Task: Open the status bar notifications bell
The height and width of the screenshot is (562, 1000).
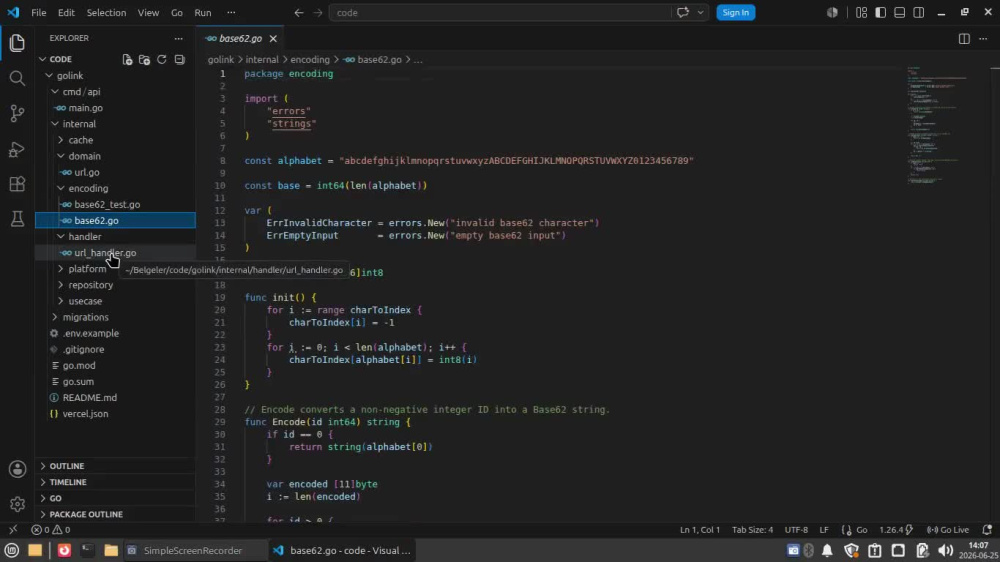Action: point(987,529)
